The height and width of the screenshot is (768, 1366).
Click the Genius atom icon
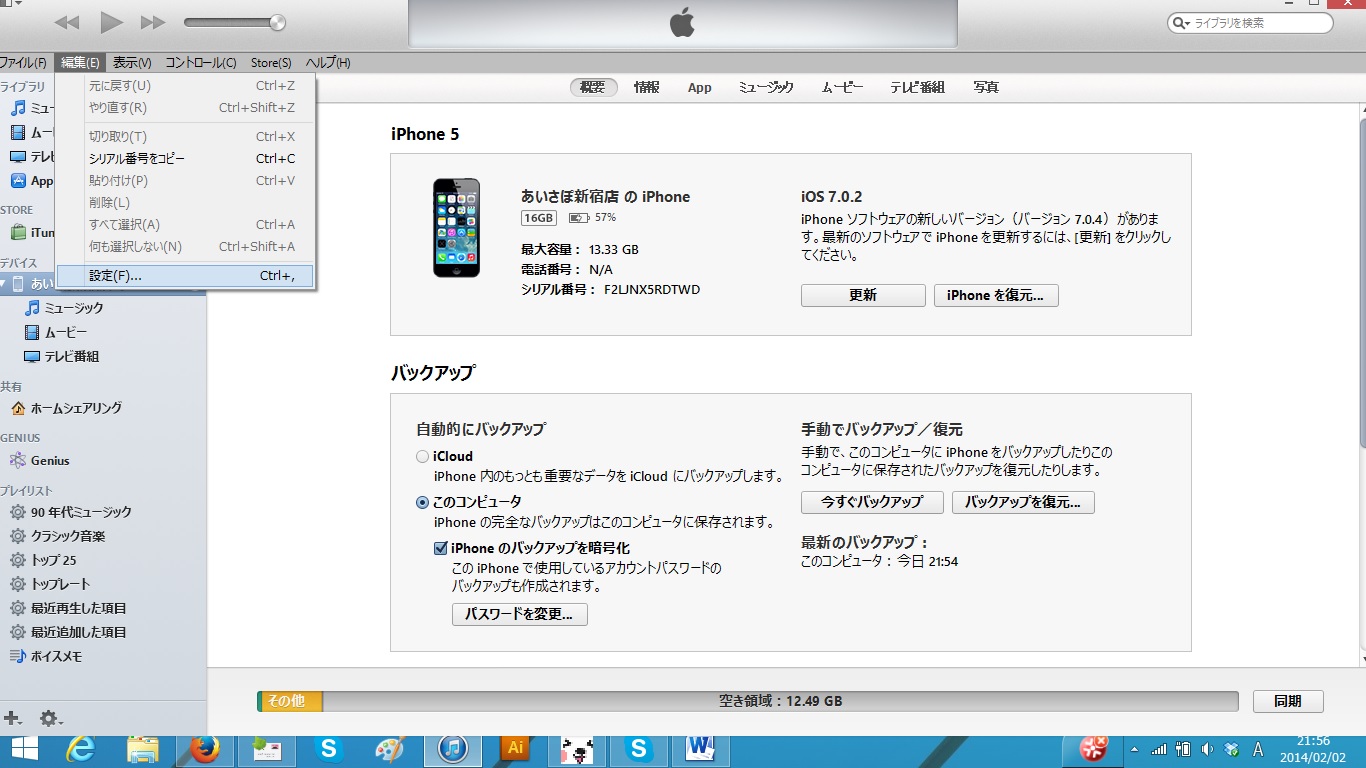coord(18,460)
